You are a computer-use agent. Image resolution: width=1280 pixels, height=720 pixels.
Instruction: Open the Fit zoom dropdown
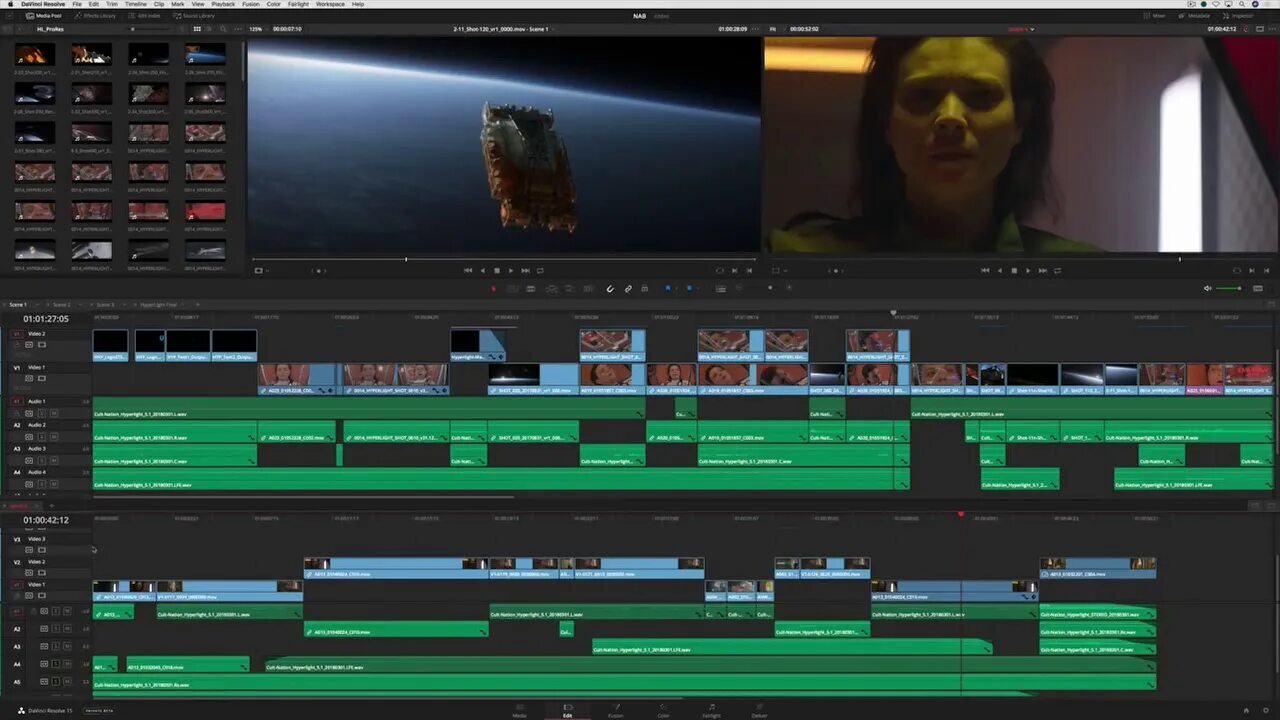click(x=774, y=29)
